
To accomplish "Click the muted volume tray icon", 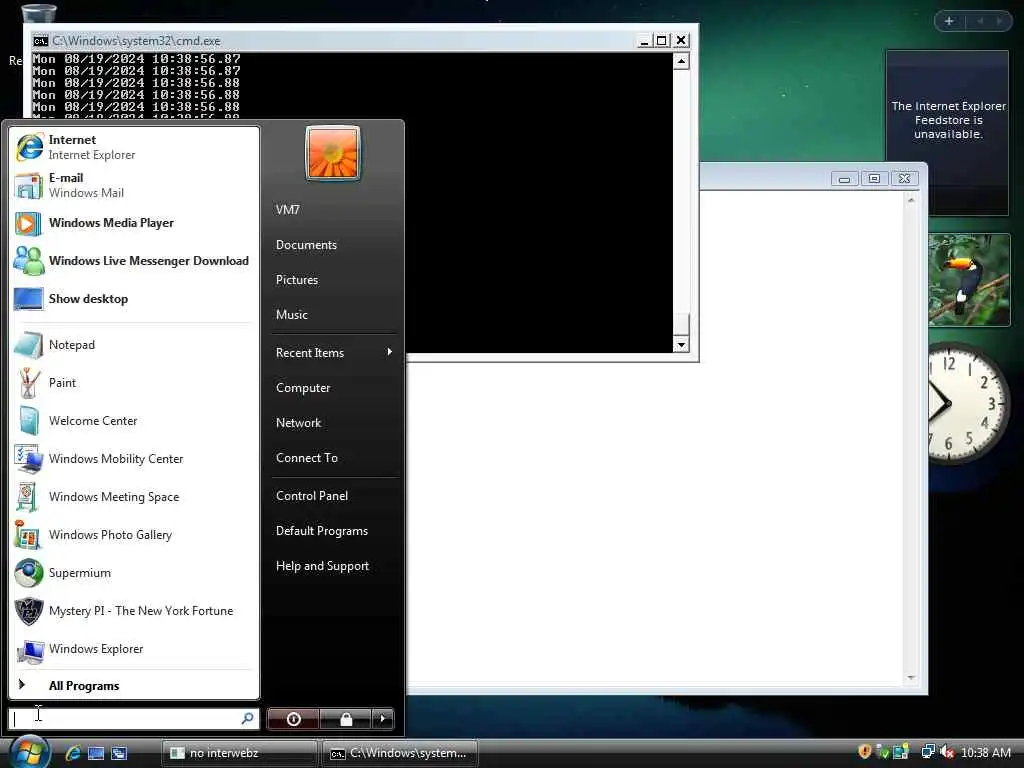I will [x=947, y=752].
